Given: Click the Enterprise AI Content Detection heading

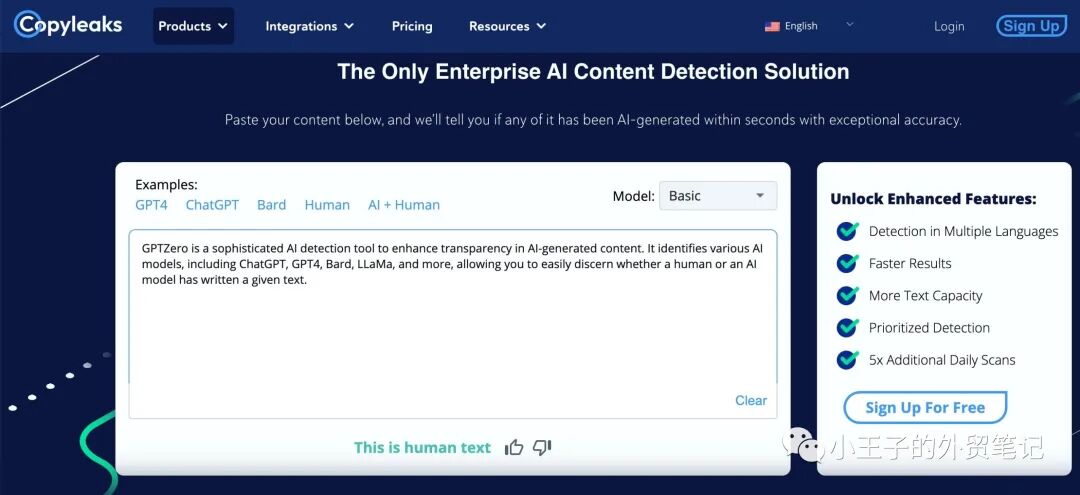Looking at the screenshot, I should tap(593, 72).
